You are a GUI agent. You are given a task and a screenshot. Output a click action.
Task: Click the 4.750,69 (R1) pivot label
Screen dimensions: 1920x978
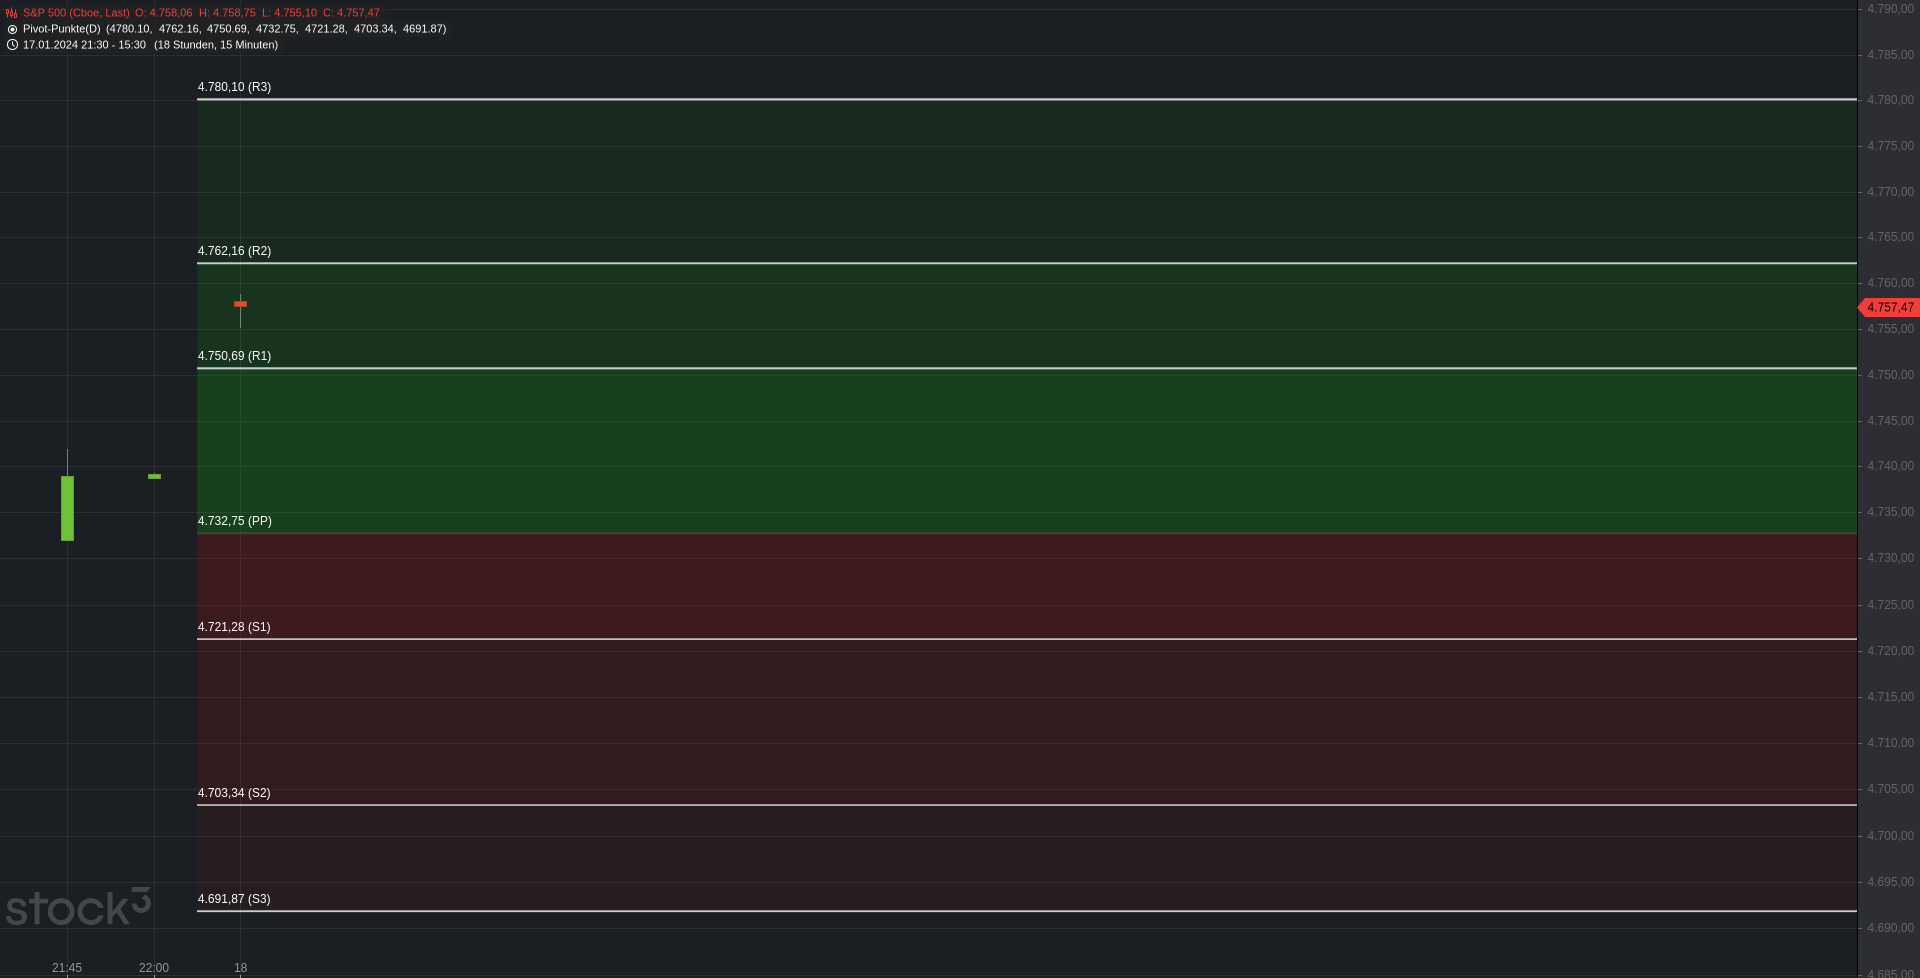coord(234,356)
